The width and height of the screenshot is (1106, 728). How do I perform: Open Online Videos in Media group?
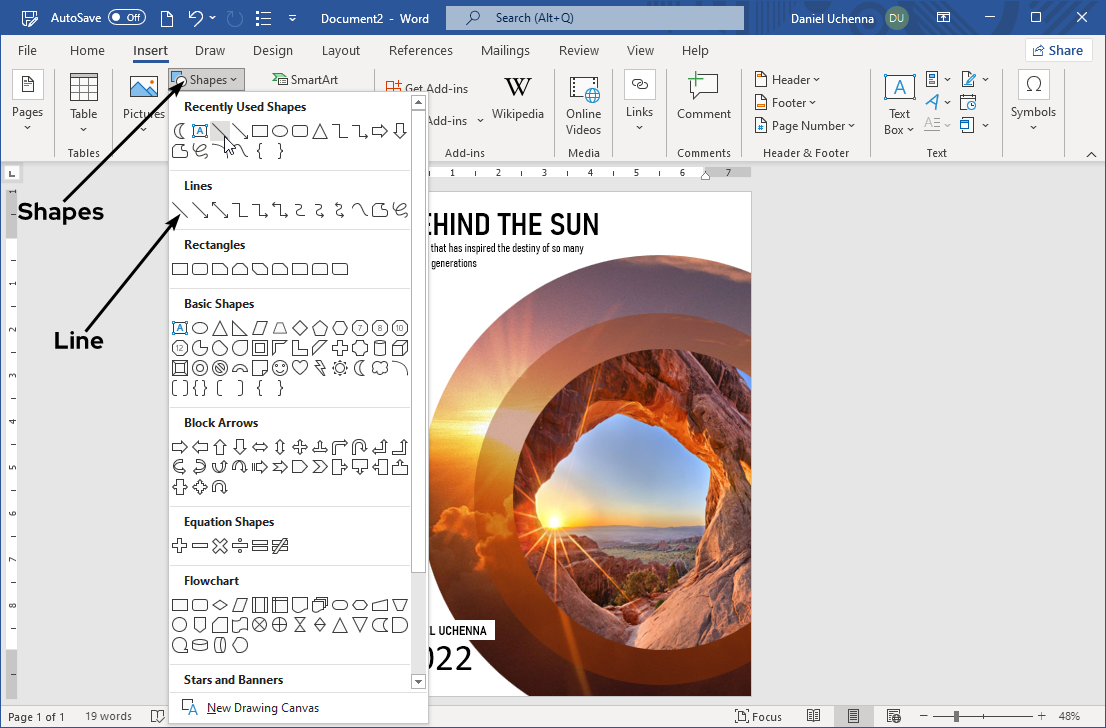583,104
